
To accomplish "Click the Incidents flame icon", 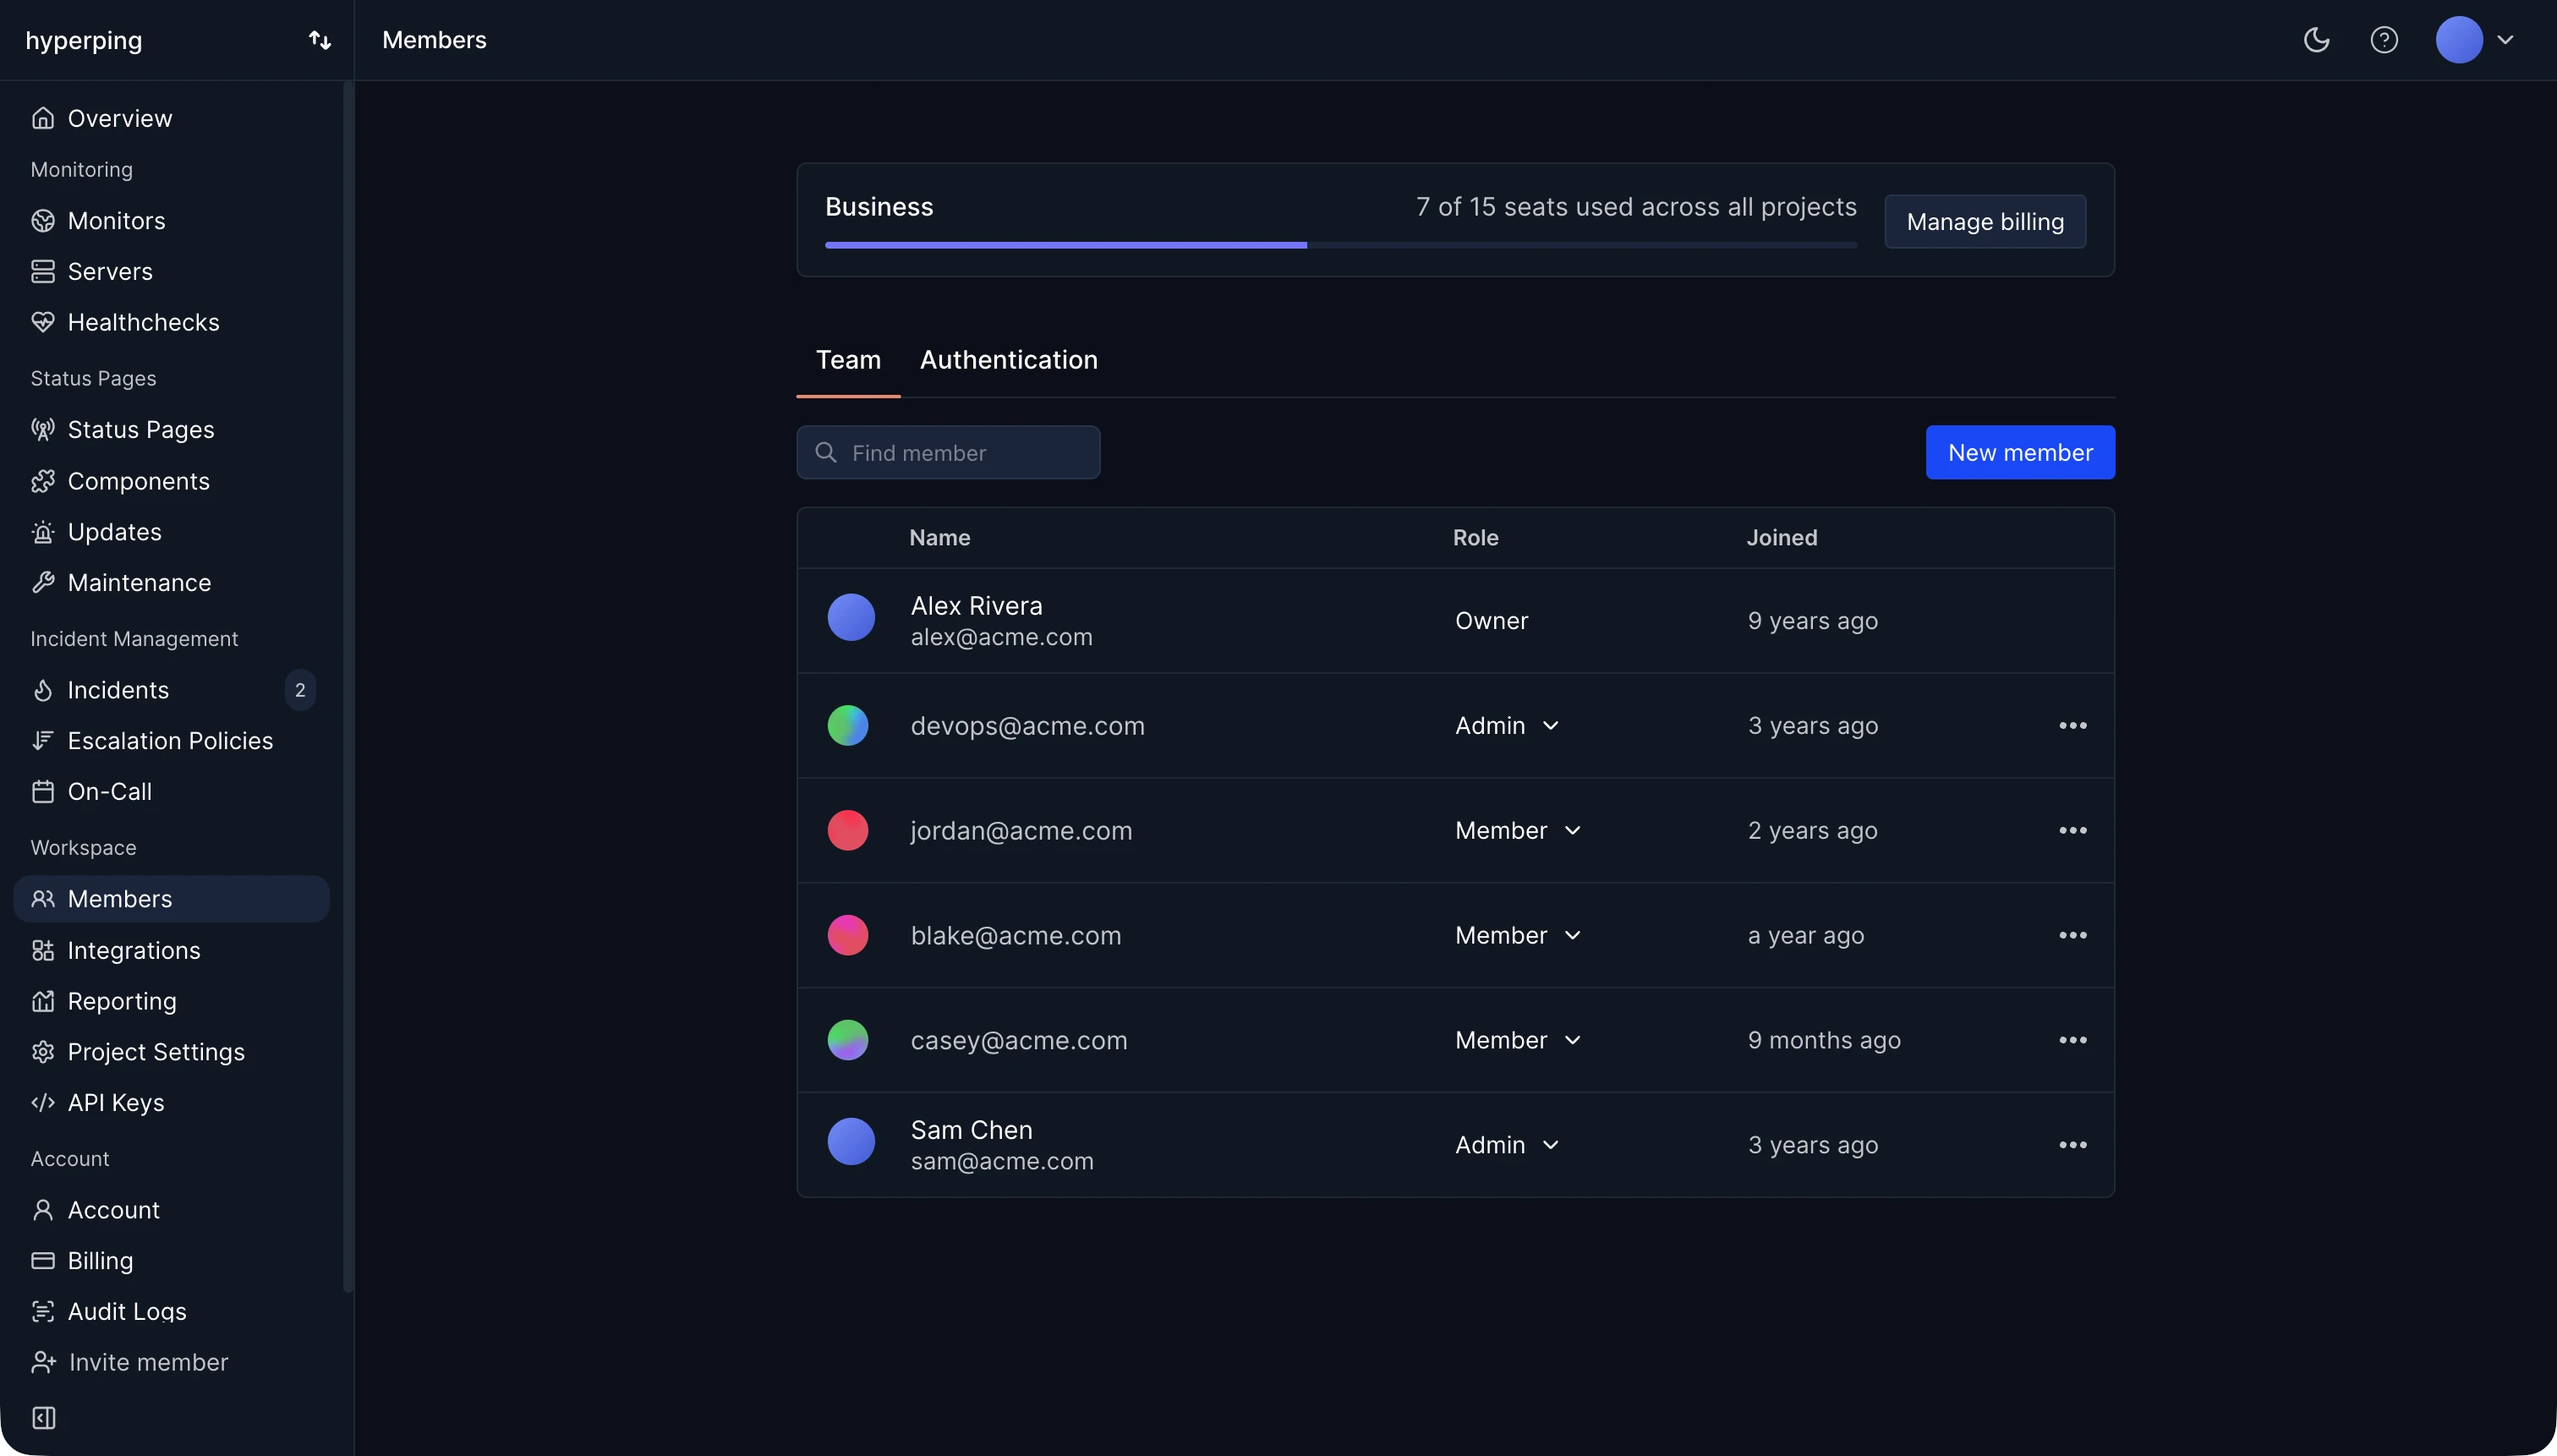I will 43,690.
